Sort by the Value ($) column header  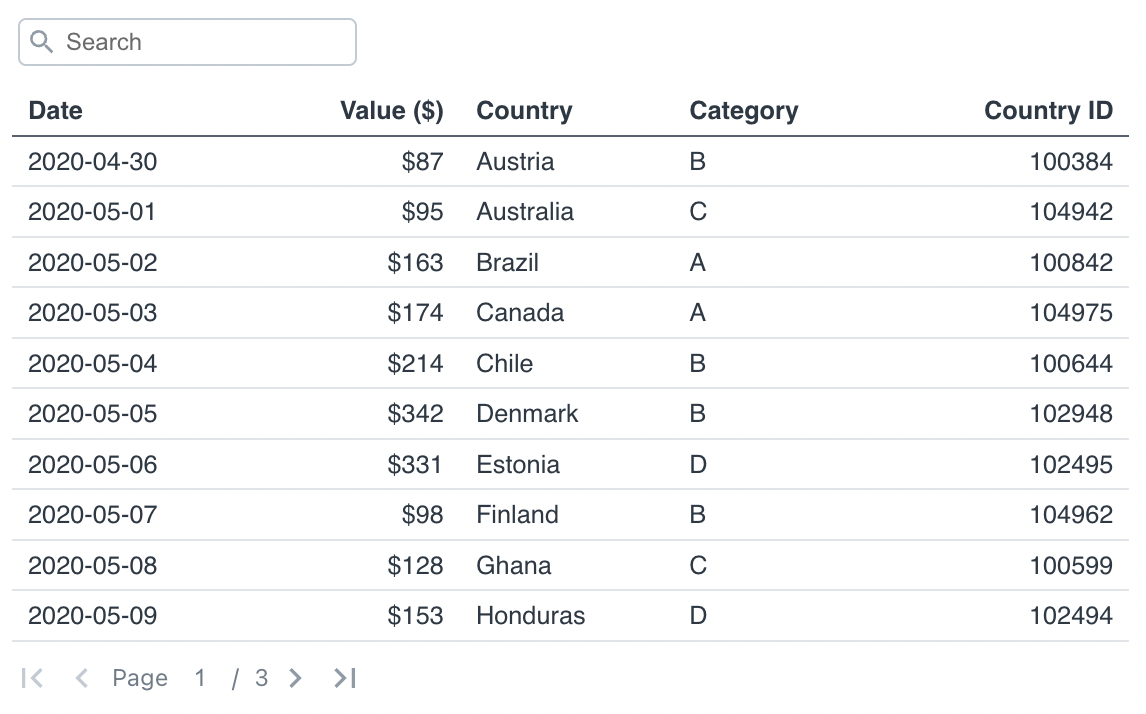(x=391, y=110)
